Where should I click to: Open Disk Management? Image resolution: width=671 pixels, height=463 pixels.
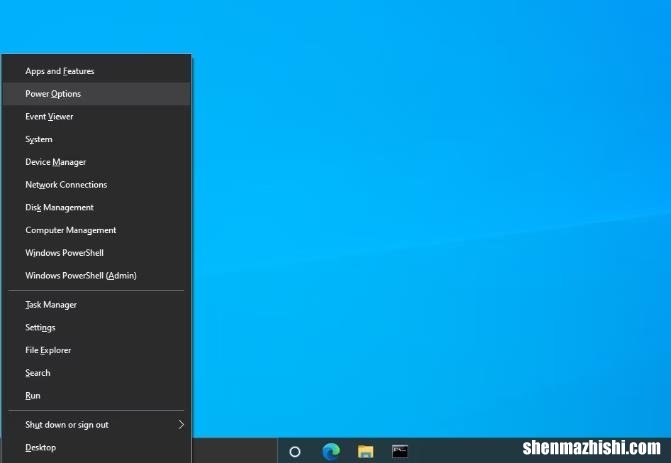coord(97,207)
